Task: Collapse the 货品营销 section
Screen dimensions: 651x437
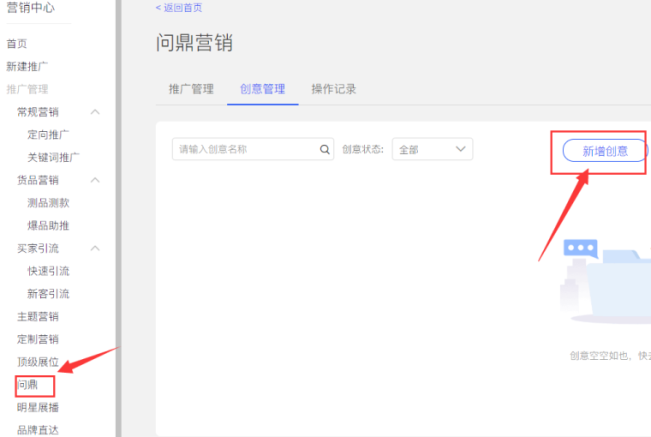Action: (95, 180)
